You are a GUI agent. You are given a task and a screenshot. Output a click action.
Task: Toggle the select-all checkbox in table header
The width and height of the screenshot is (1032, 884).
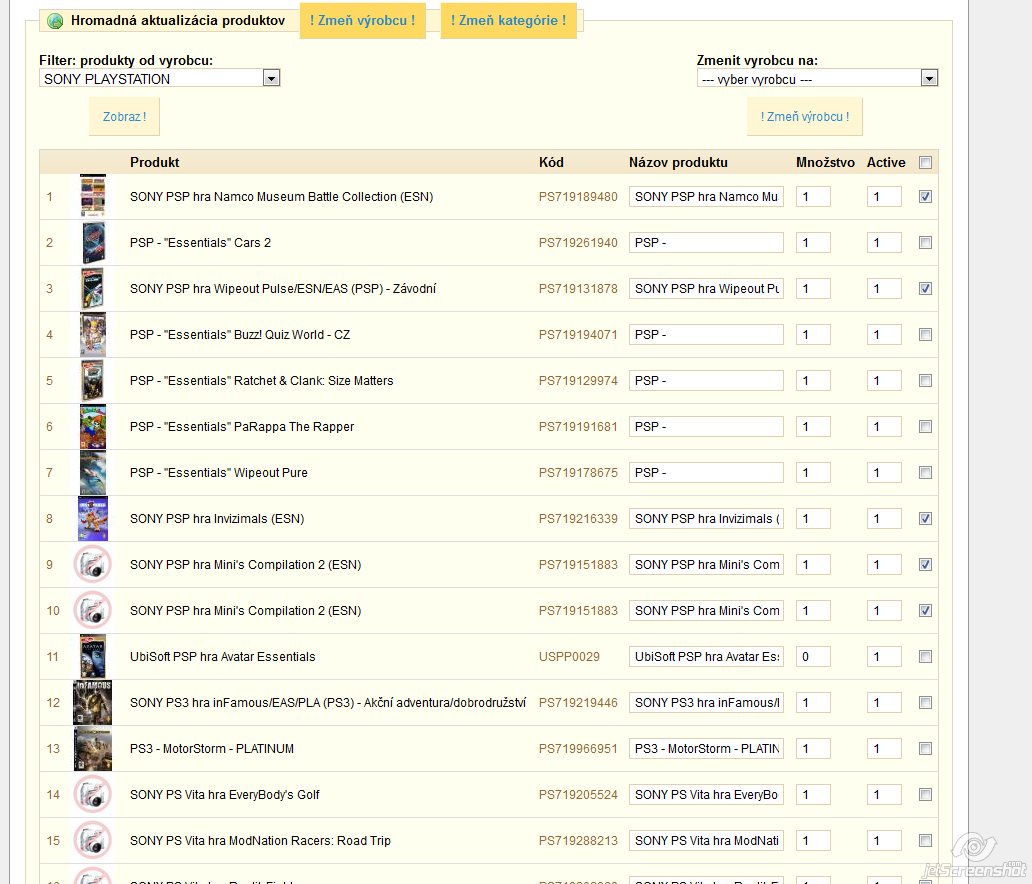tap(925, 163)
